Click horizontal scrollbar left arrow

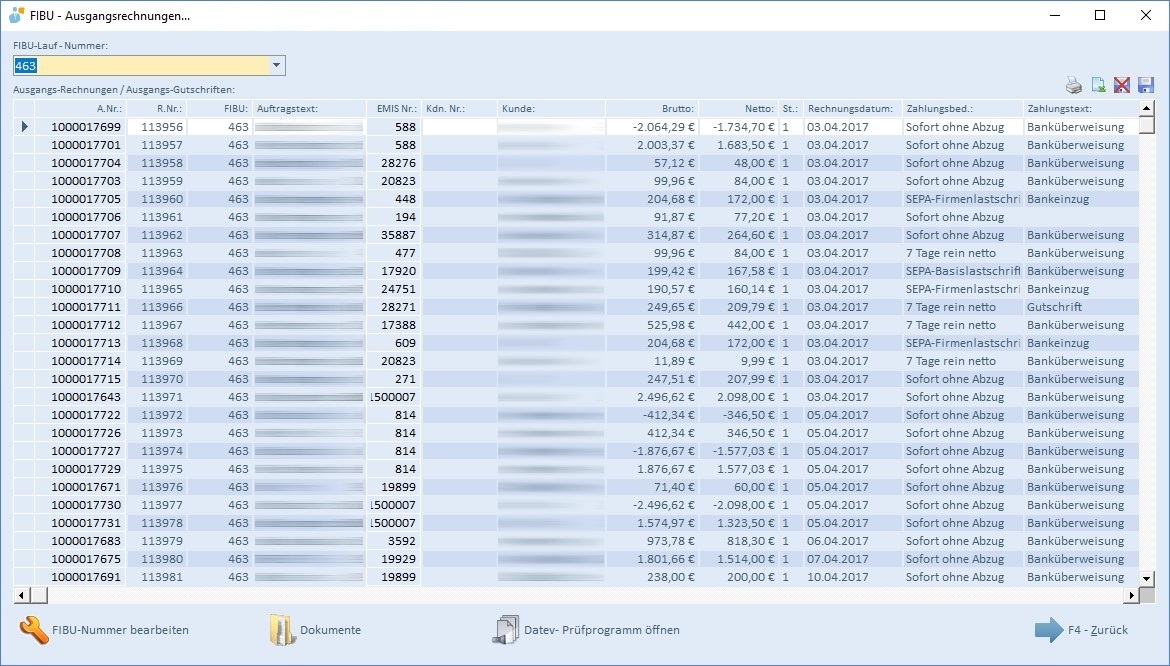click(20, 595)
